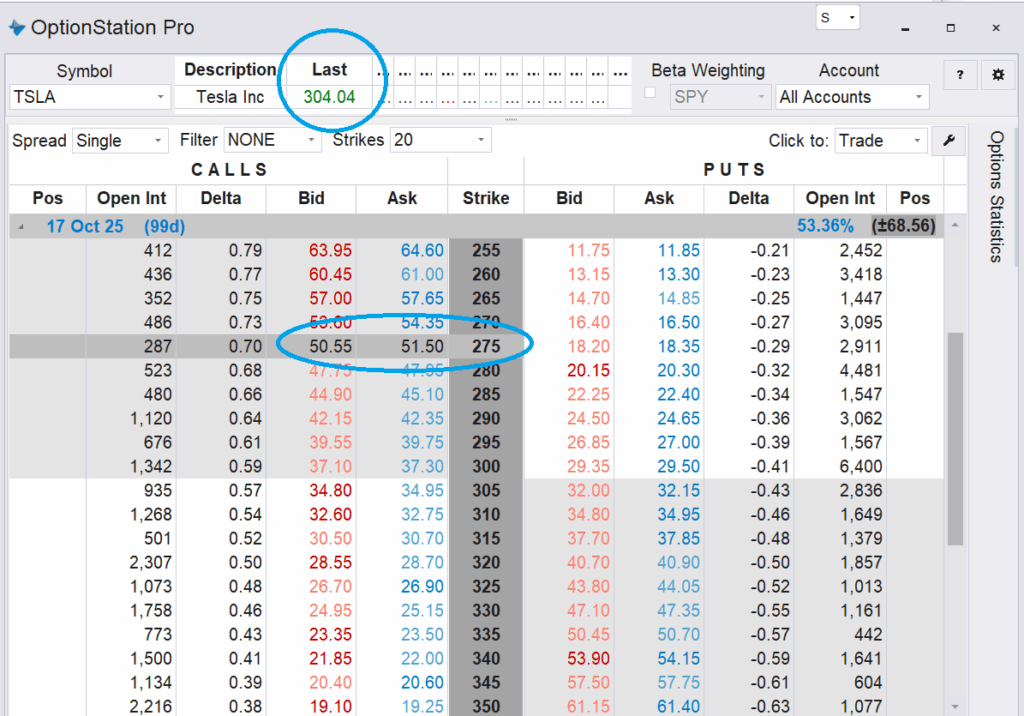Click put bid 11.75 at strike 255
Viewport: 1024px width, 716px height.
click(588, 250)
